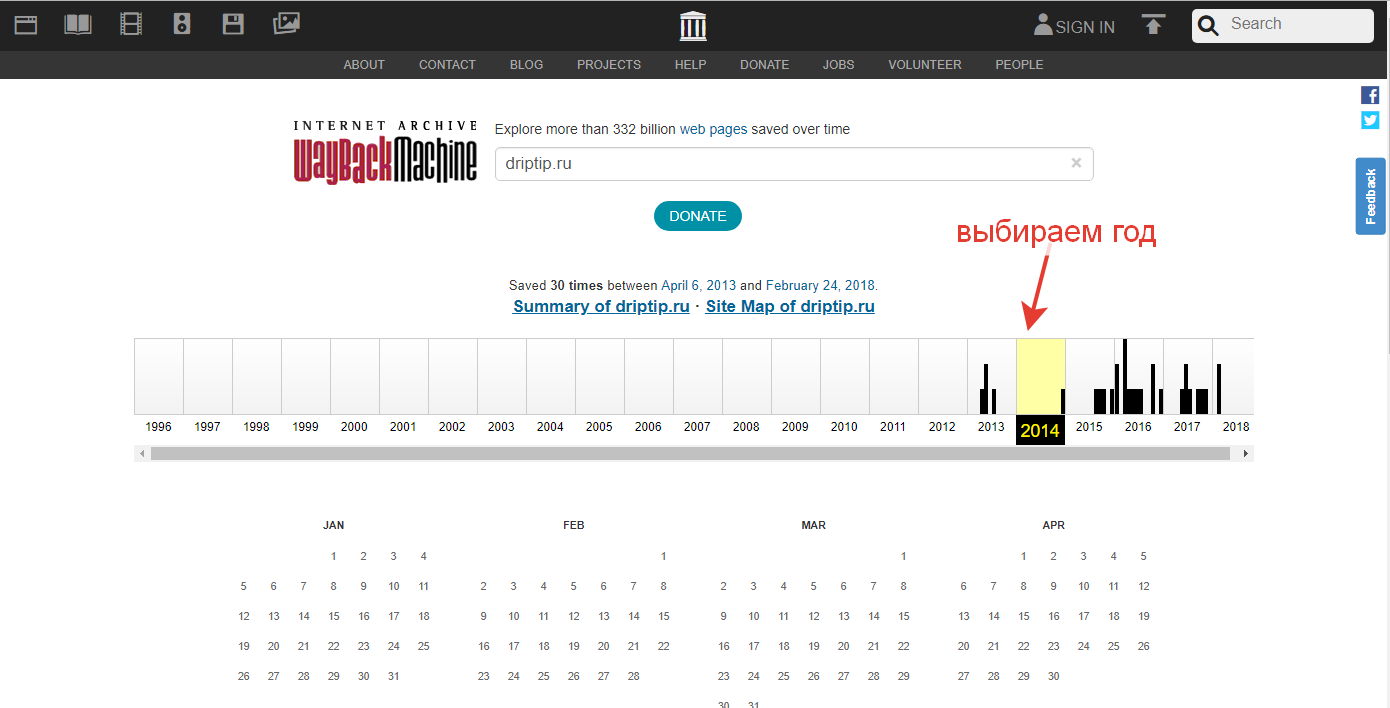Click the Internet Archive building logo
This screenshot has height=708, width=1390.
(693, 26)
